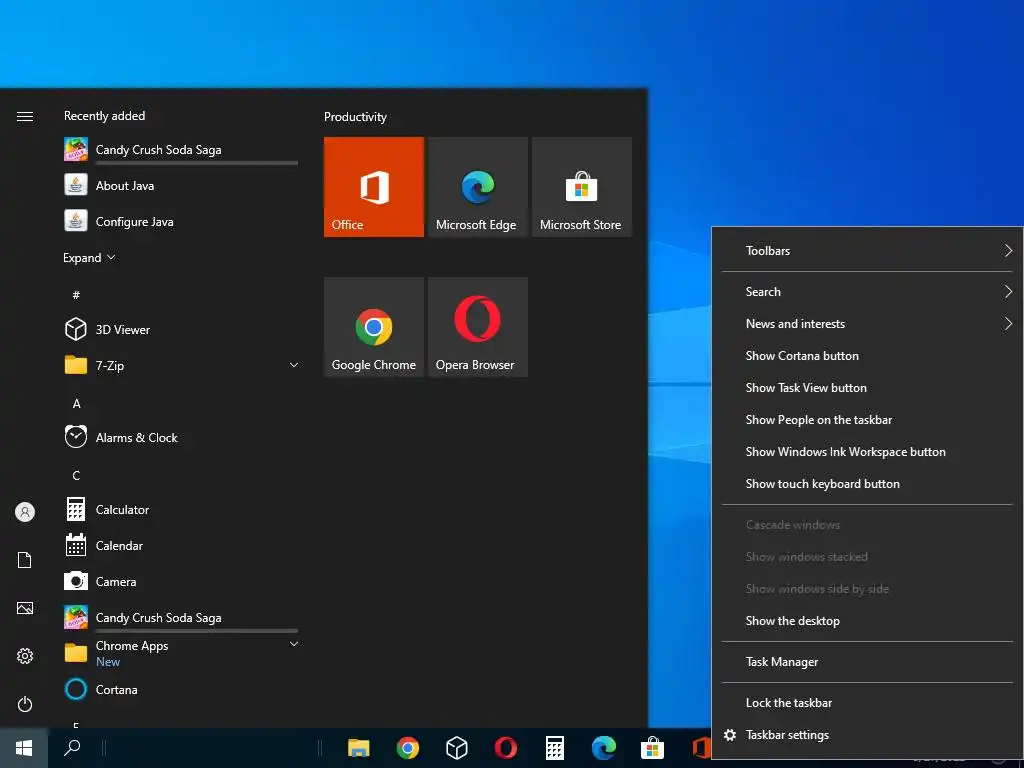Open the Microsoft Store tile
This screenshot has width=1024, height=768.
click(582, 187)
